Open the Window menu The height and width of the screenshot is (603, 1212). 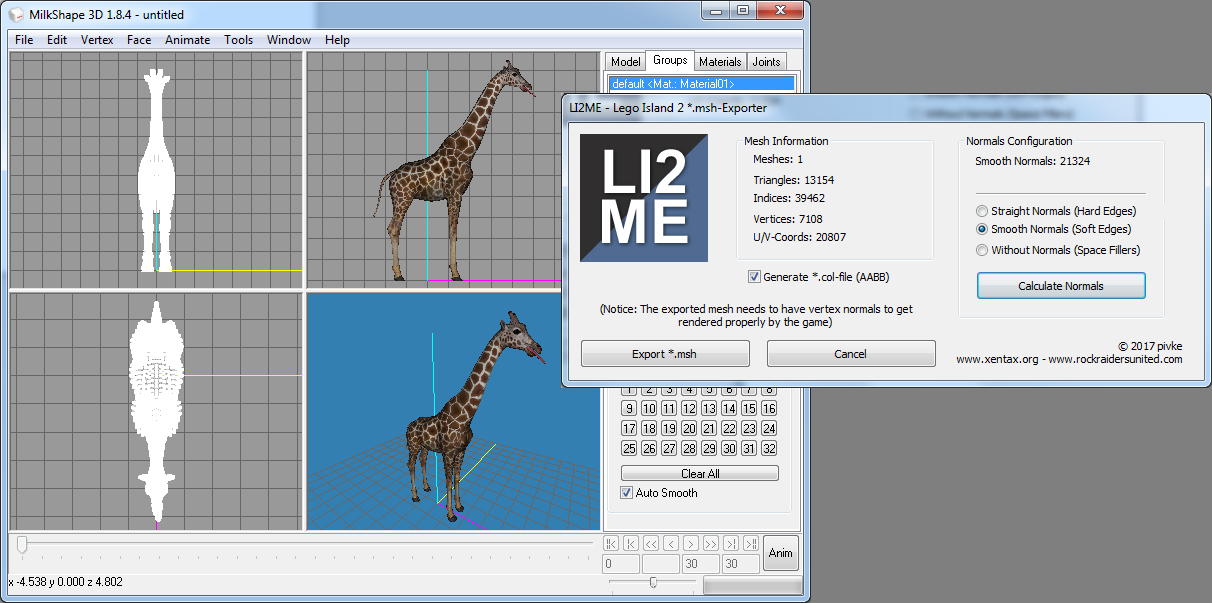pos(289,40)
